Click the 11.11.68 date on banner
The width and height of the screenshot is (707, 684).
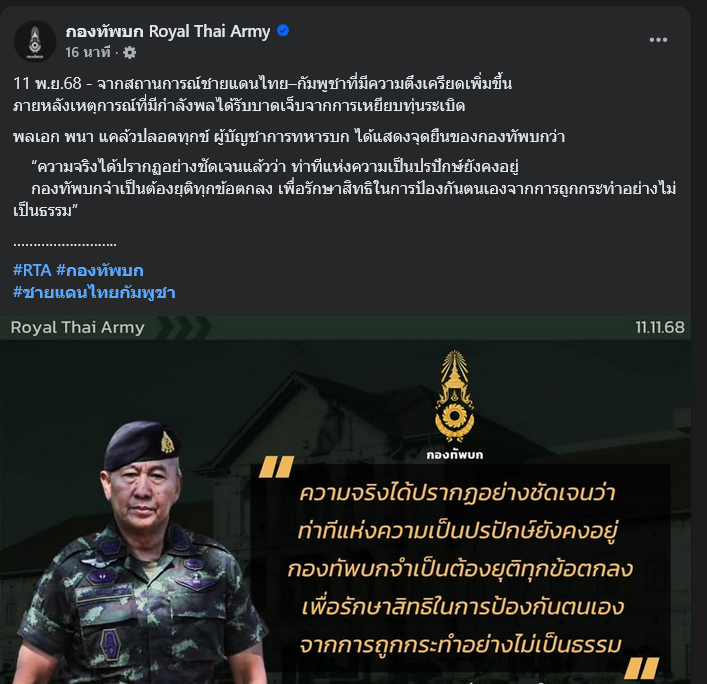coord(660,327)
